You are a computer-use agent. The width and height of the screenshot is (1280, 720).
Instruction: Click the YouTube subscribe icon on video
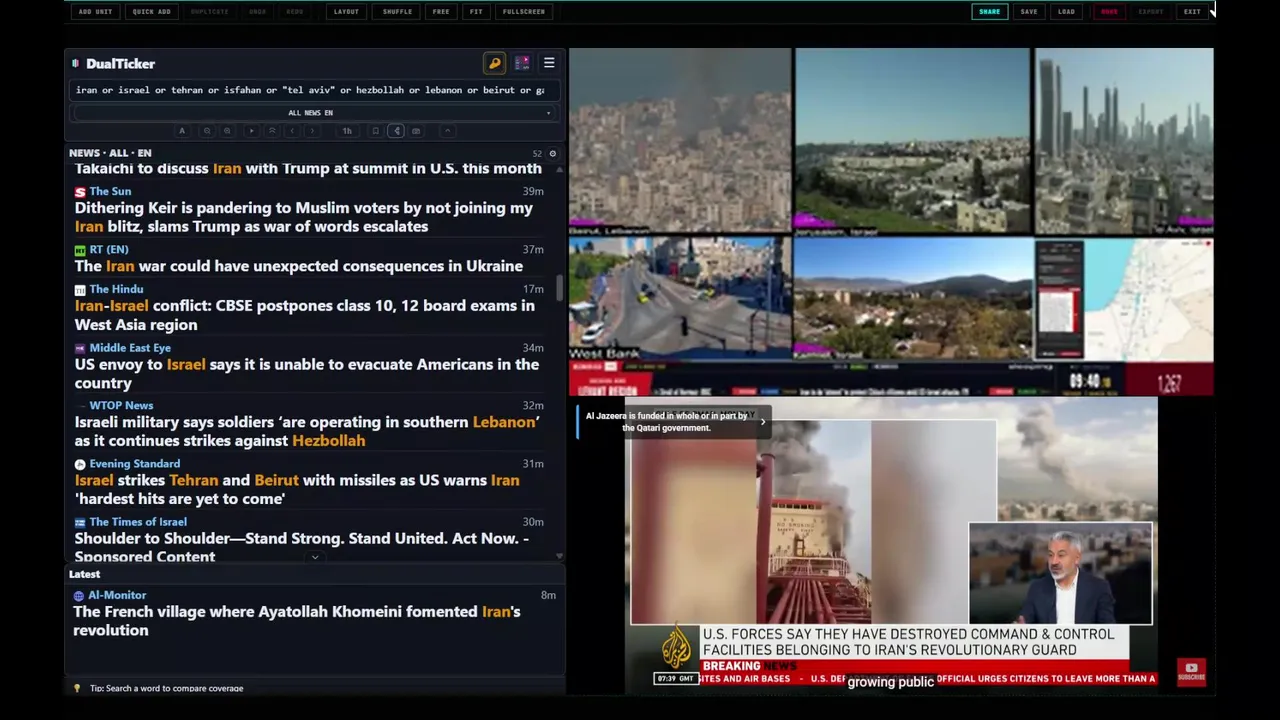pos(1191,671)
